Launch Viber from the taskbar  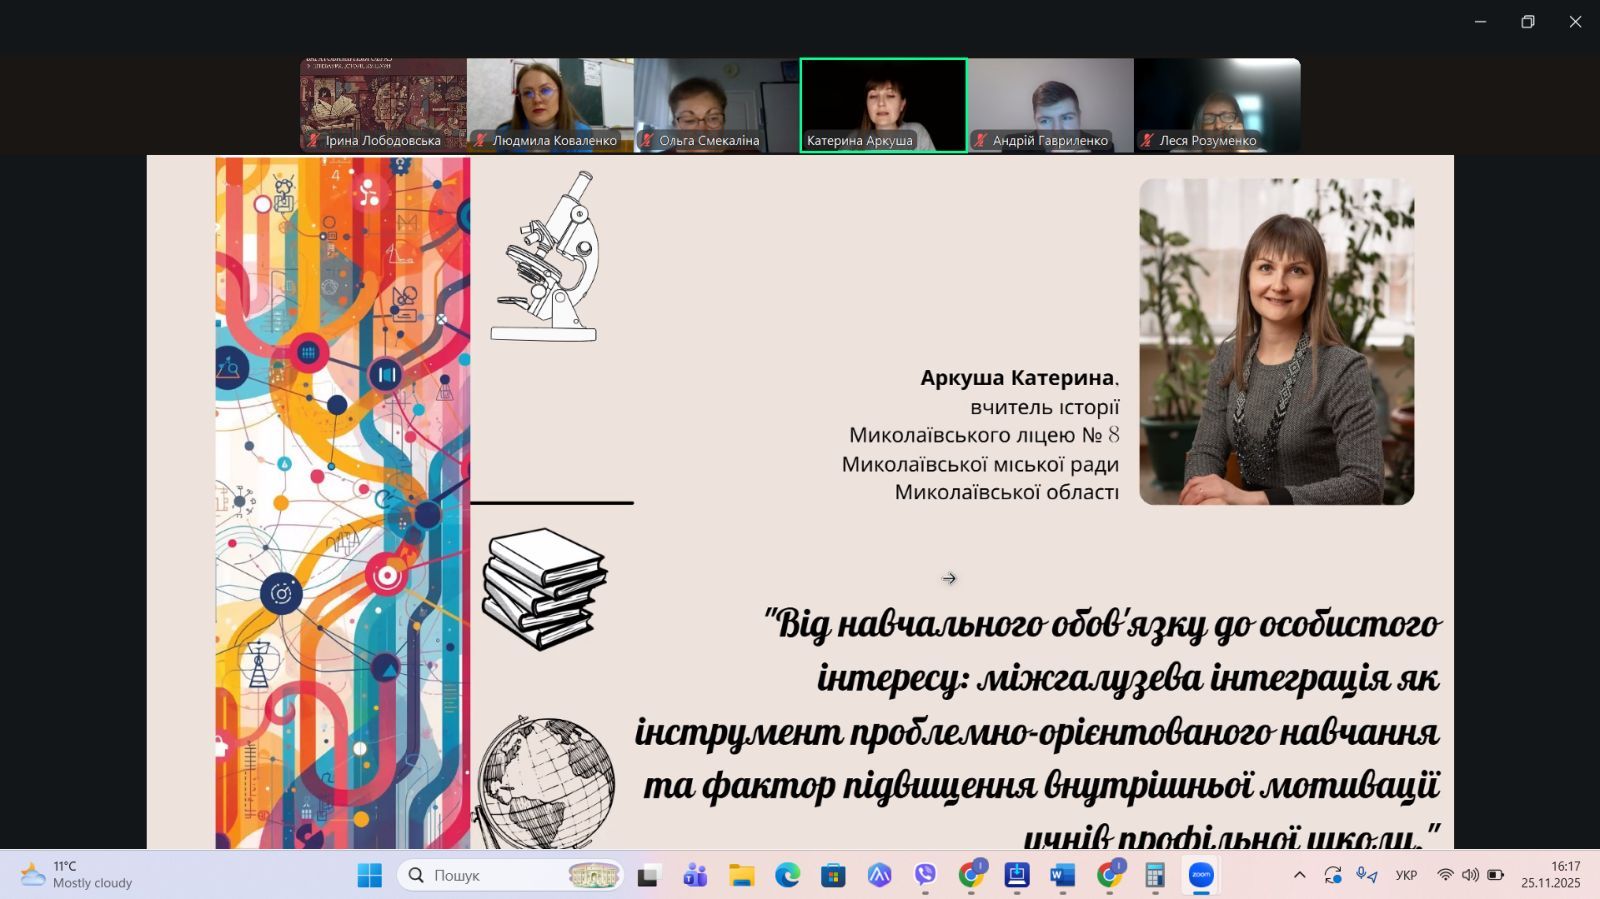(925, 875)
